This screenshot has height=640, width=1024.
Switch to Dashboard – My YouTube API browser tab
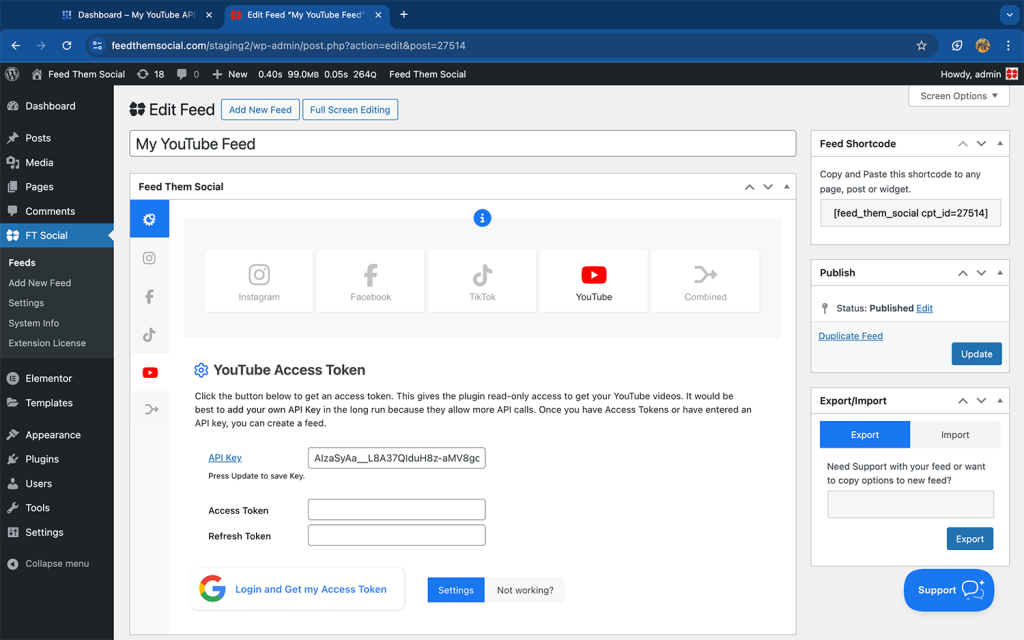coord(136,14)
